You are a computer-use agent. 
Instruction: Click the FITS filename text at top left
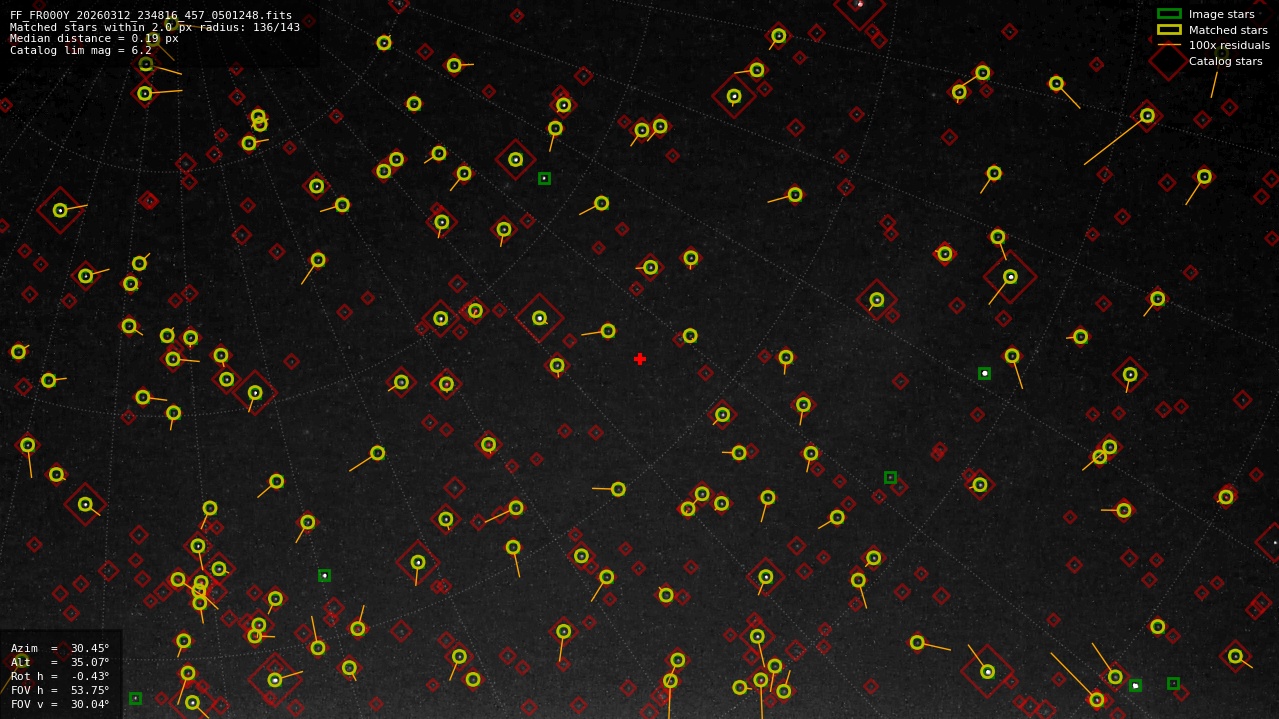151,15
